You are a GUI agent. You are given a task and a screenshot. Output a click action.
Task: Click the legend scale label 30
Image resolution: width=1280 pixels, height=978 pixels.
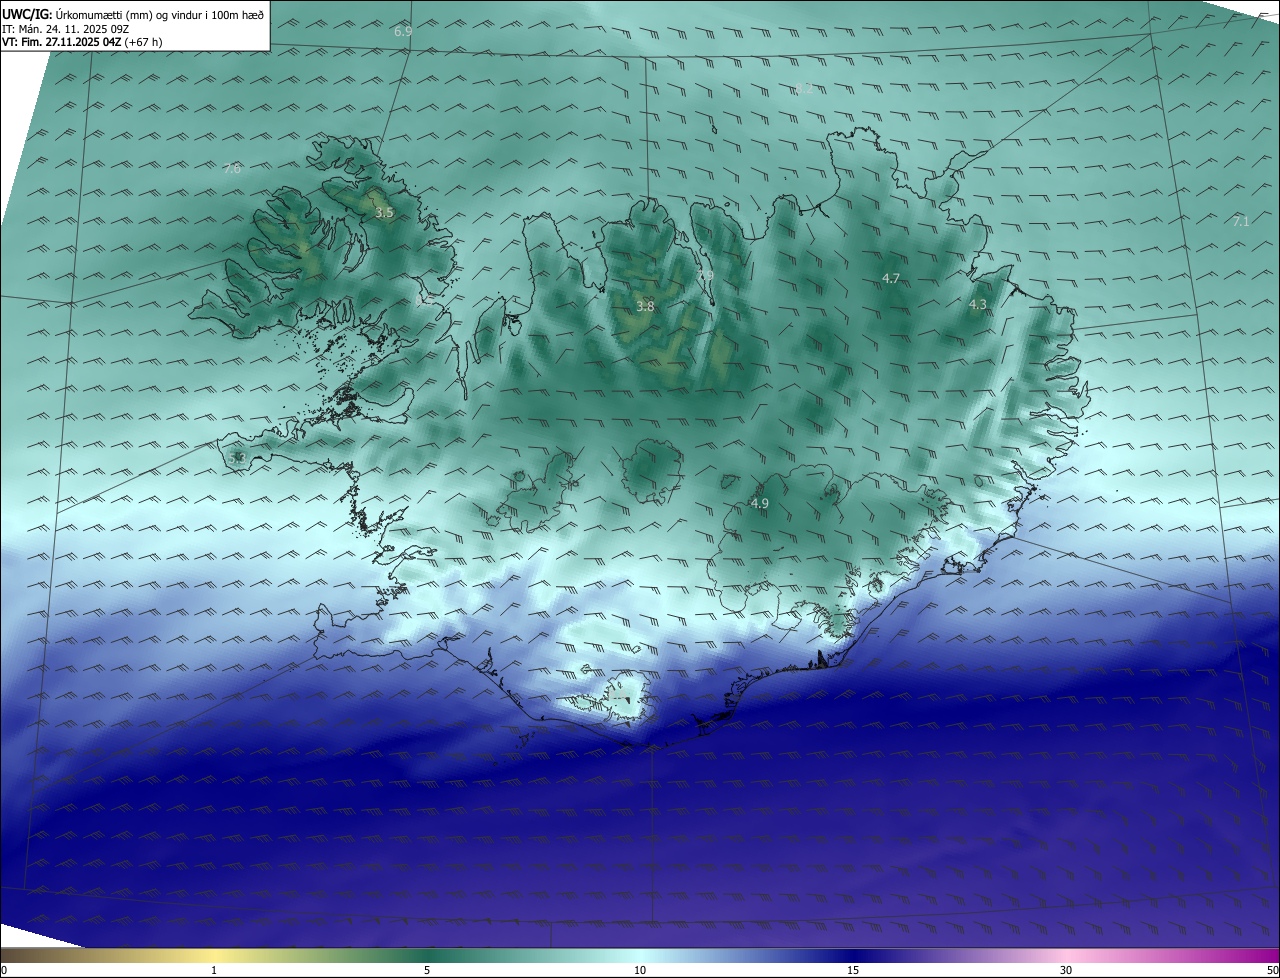[1066, 970]
